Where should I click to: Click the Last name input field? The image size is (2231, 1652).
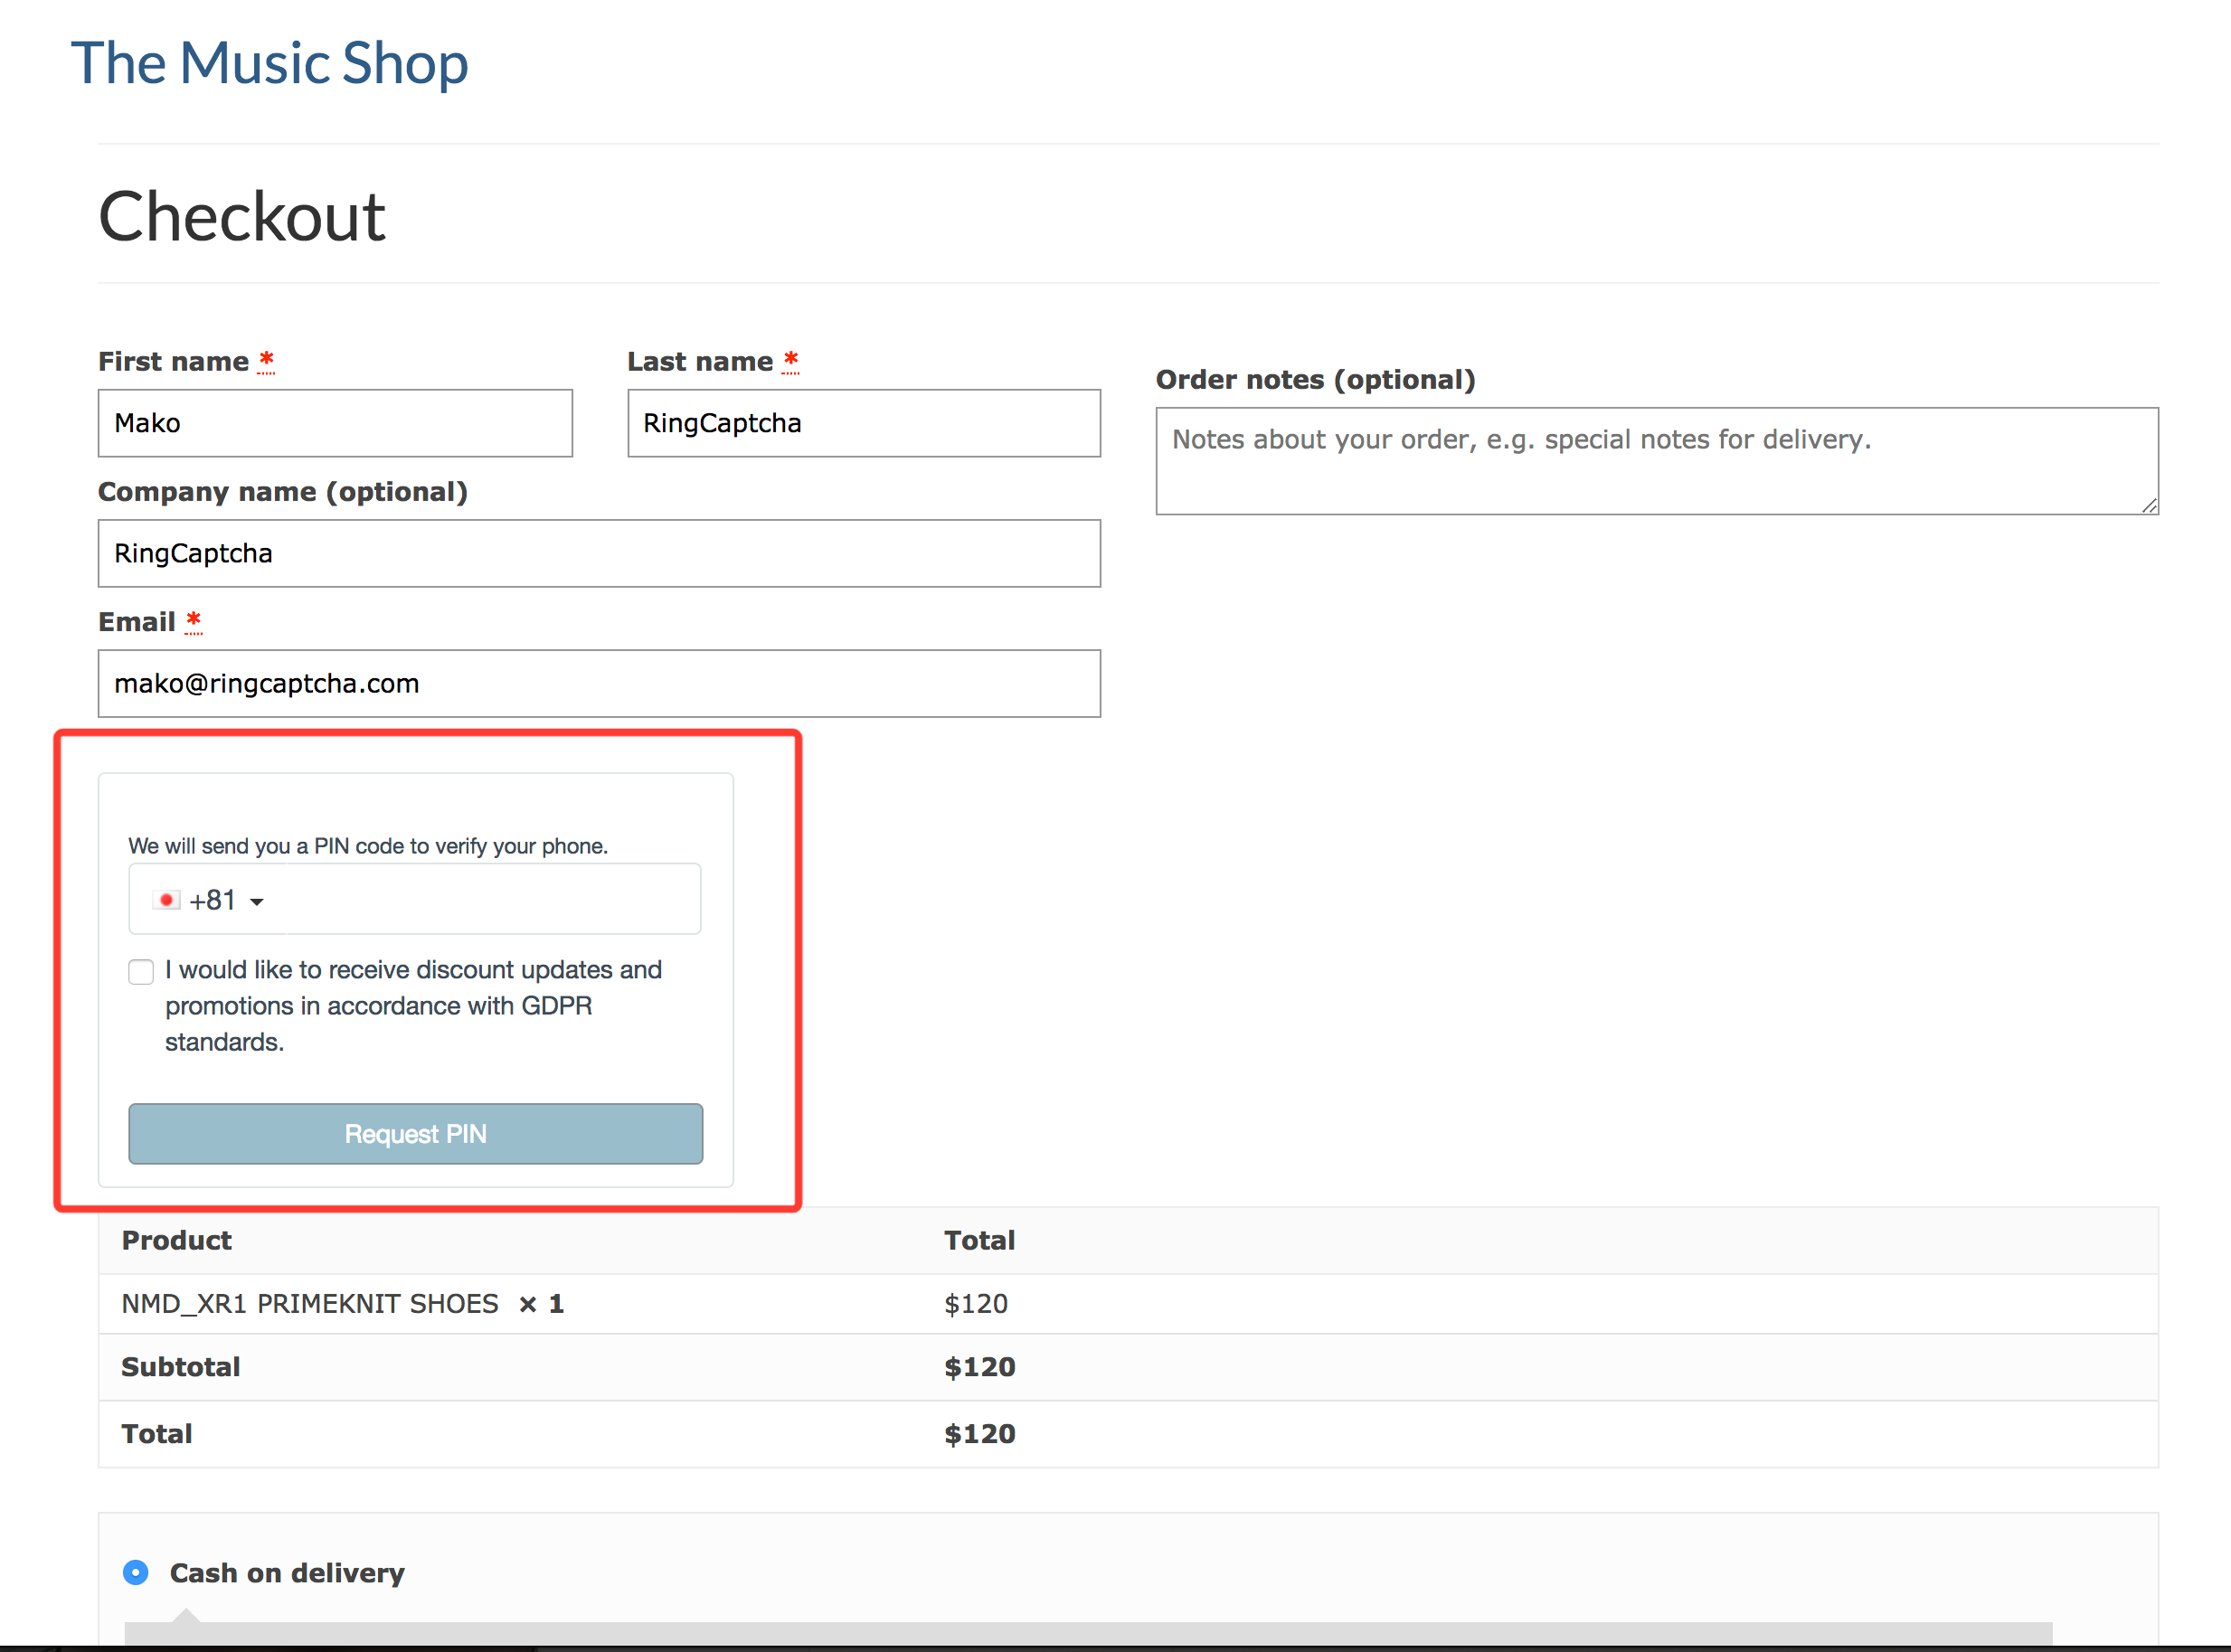[863, 423]
